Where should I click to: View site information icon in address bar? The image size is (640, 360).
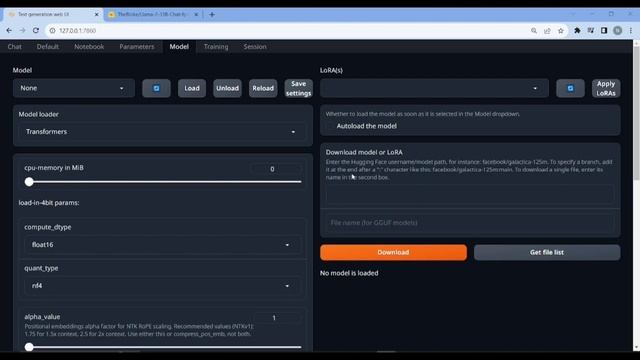[x=52, y=31]
